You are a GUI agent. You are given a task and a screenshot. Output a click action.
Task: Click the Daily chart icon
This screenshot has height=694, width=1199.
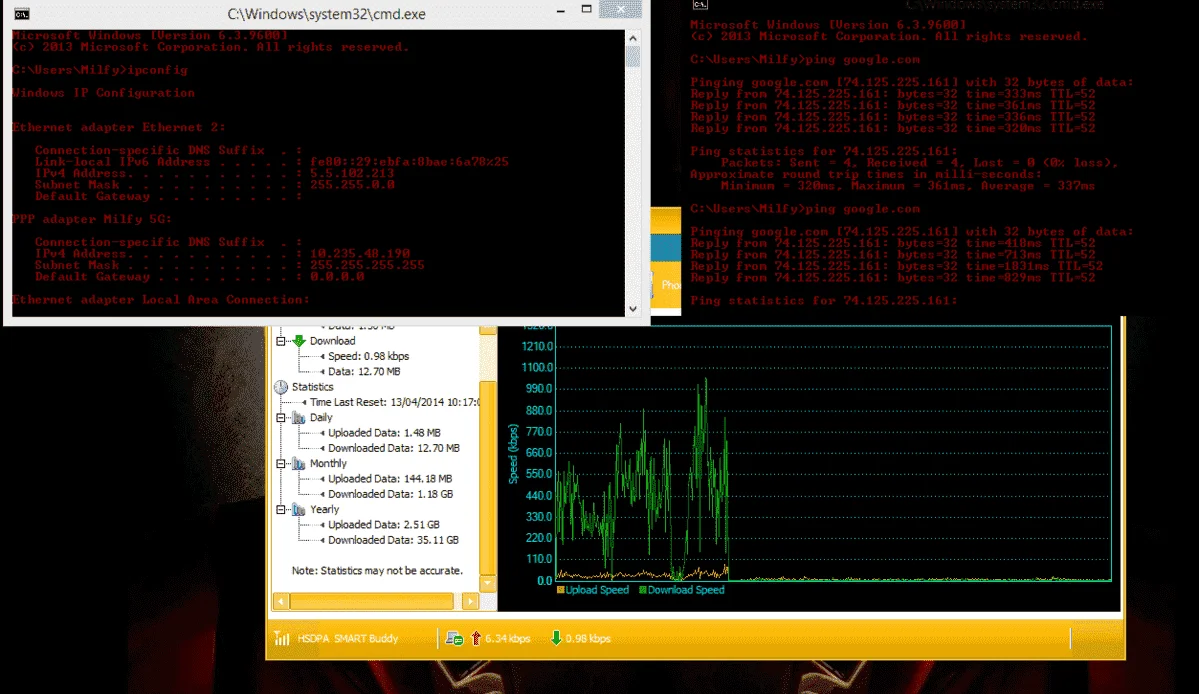point(299,417)
